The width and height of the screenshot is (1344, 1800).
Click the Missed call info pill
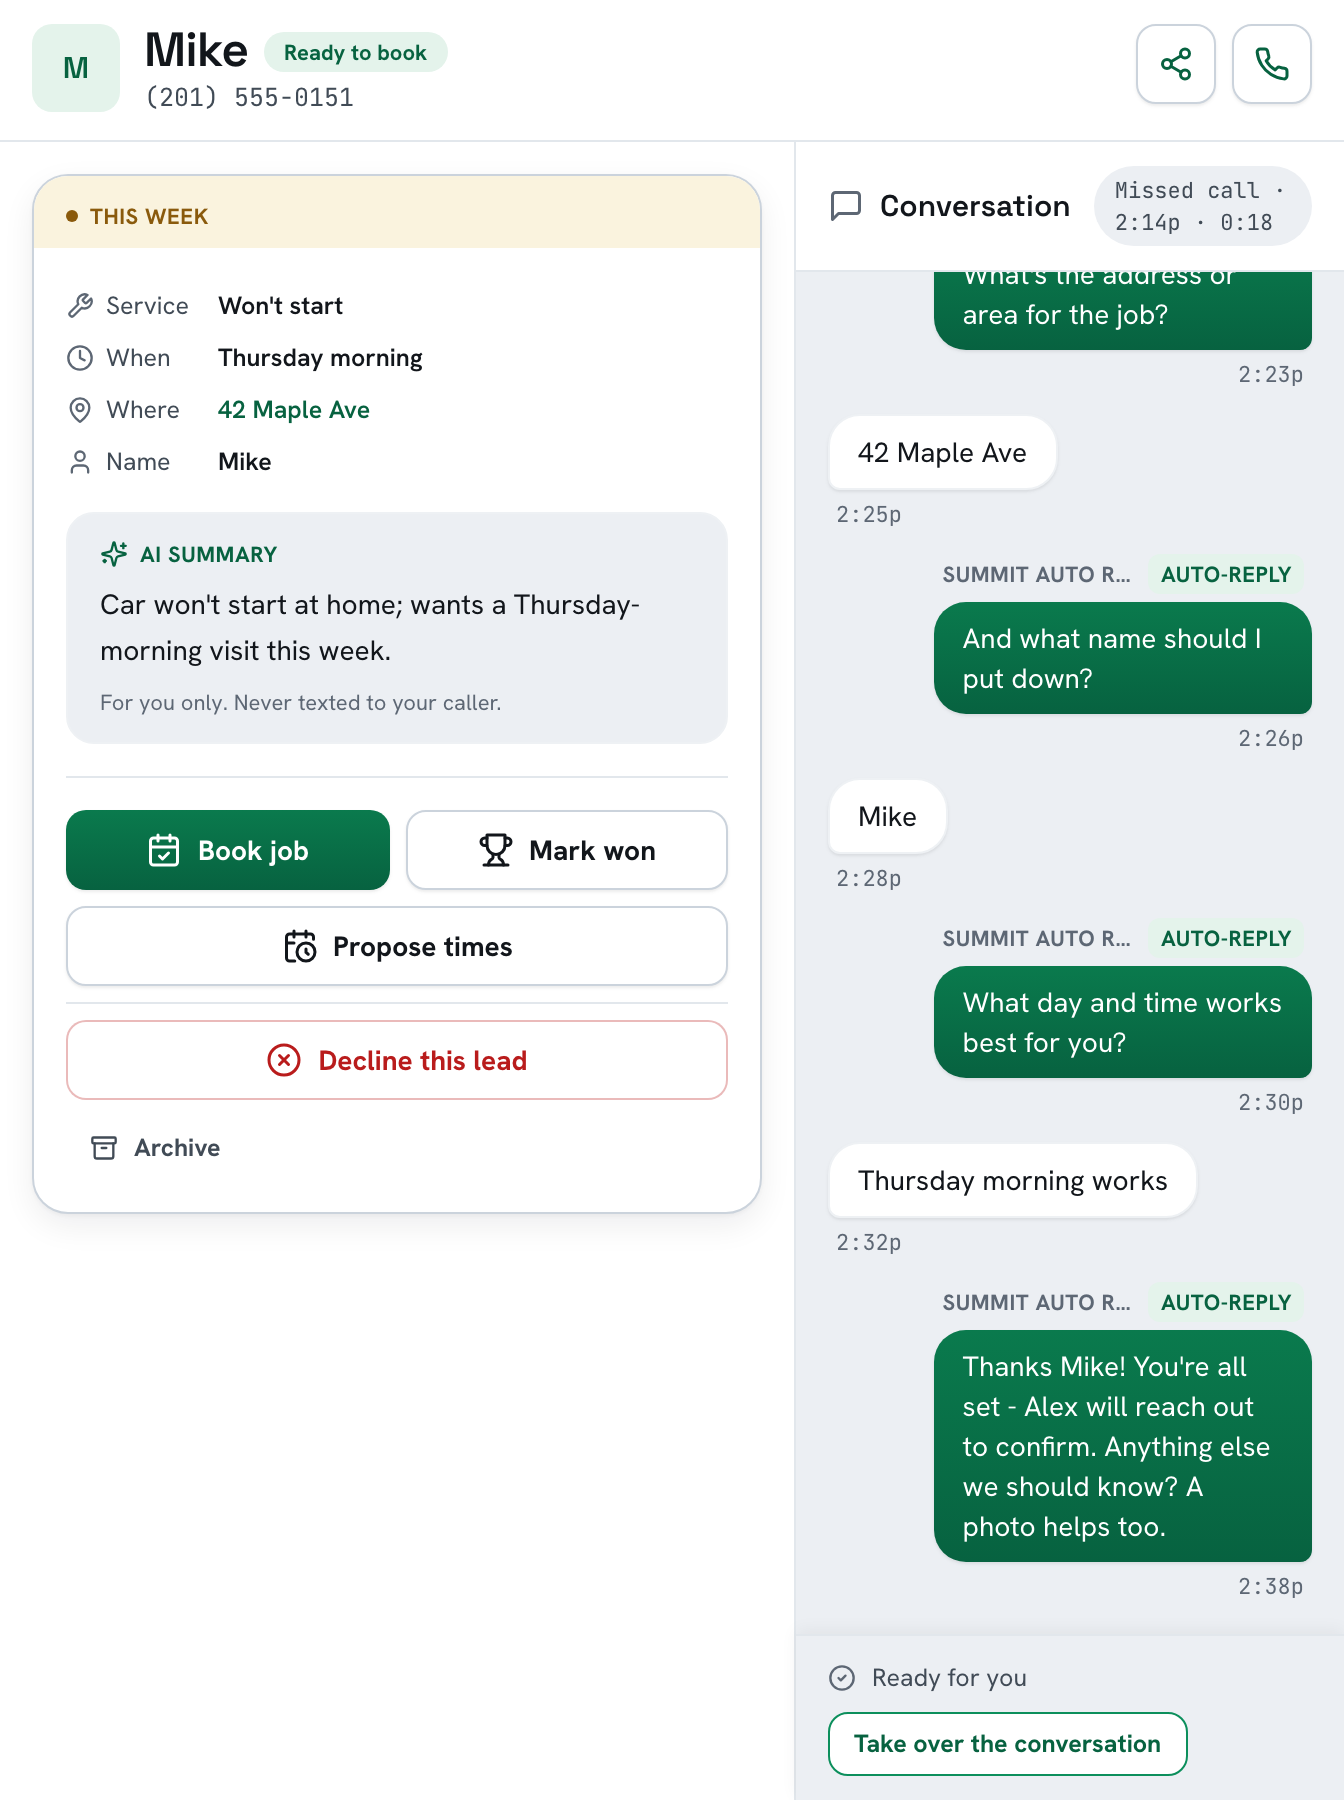point(1202,206)
